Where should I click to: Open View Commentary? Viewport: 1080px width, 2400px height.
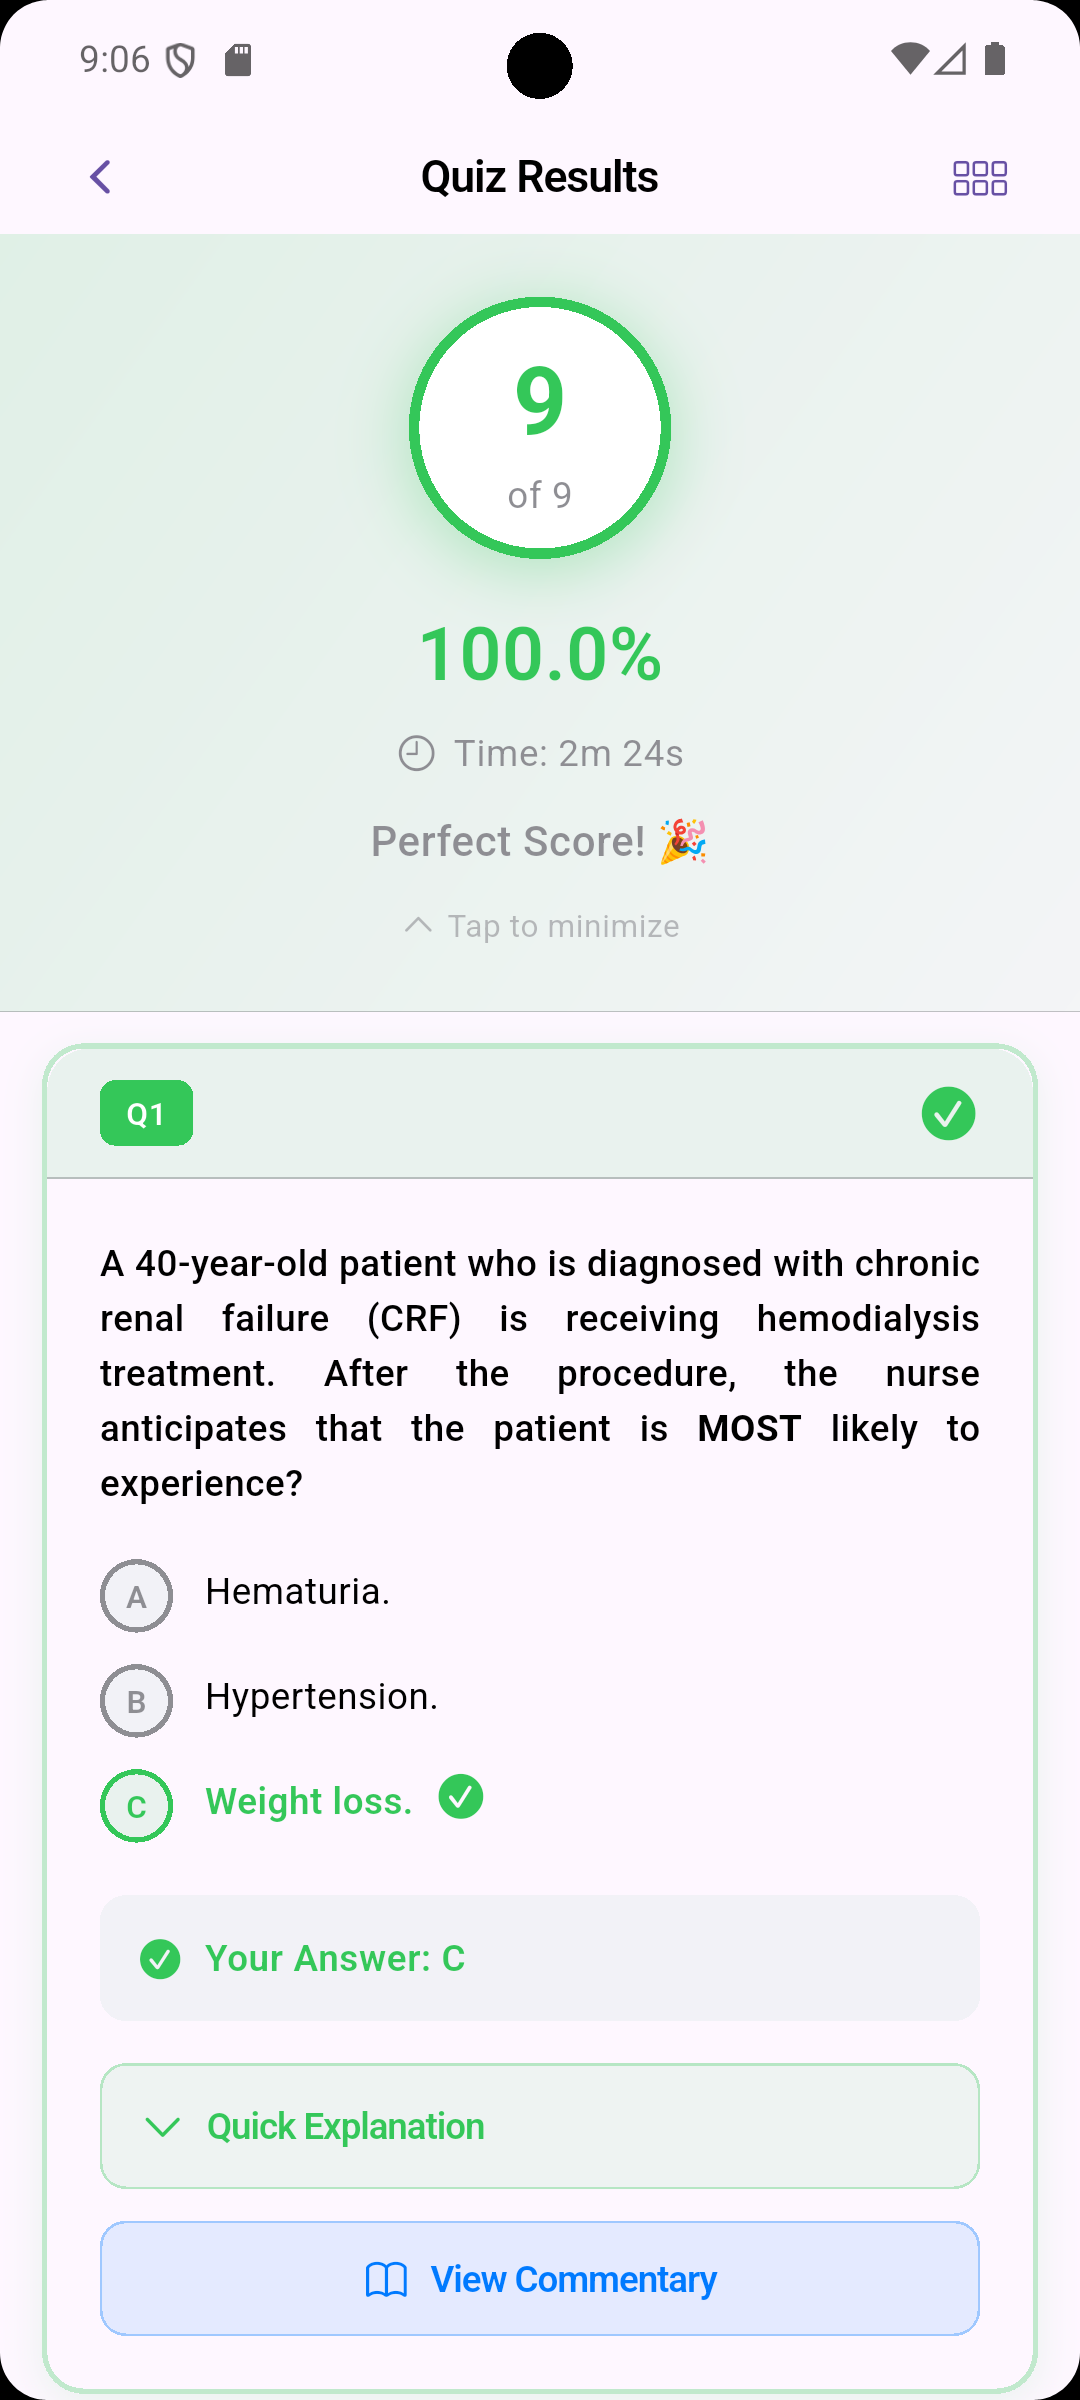540,2279
